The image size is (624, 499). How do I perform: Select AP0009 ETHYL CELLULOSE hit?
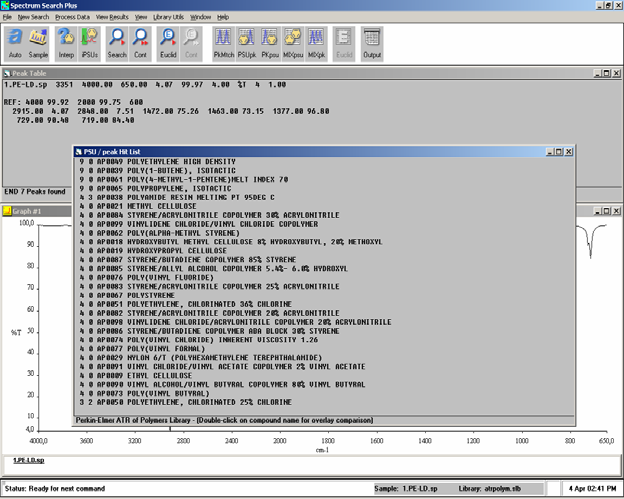[x=135, y=375]
